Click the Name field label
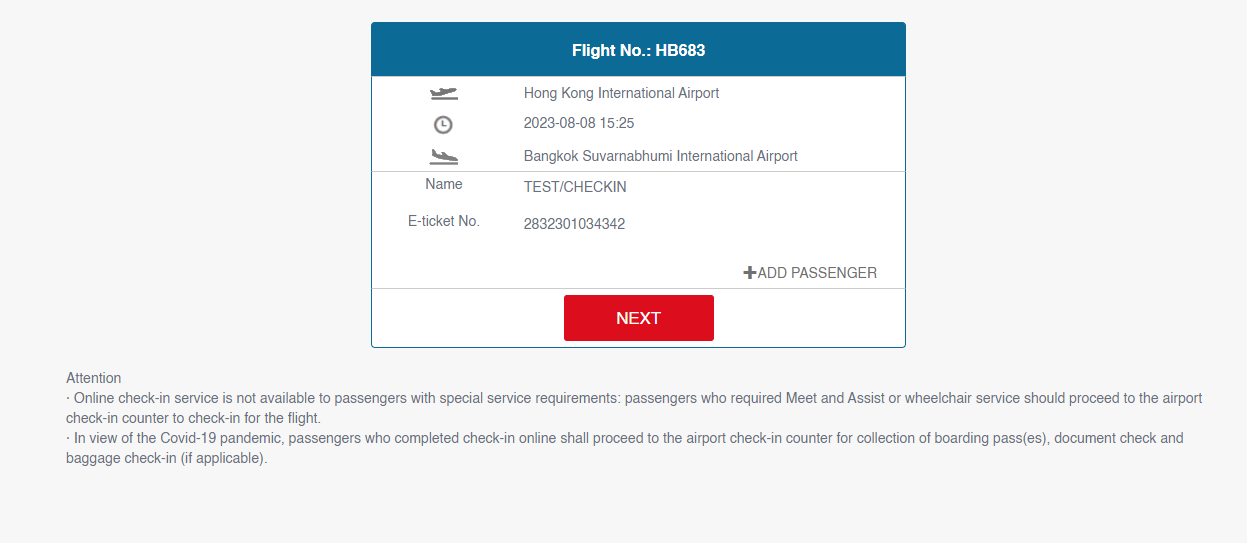The image size is (1247, 543). click(x=444, y=184)
